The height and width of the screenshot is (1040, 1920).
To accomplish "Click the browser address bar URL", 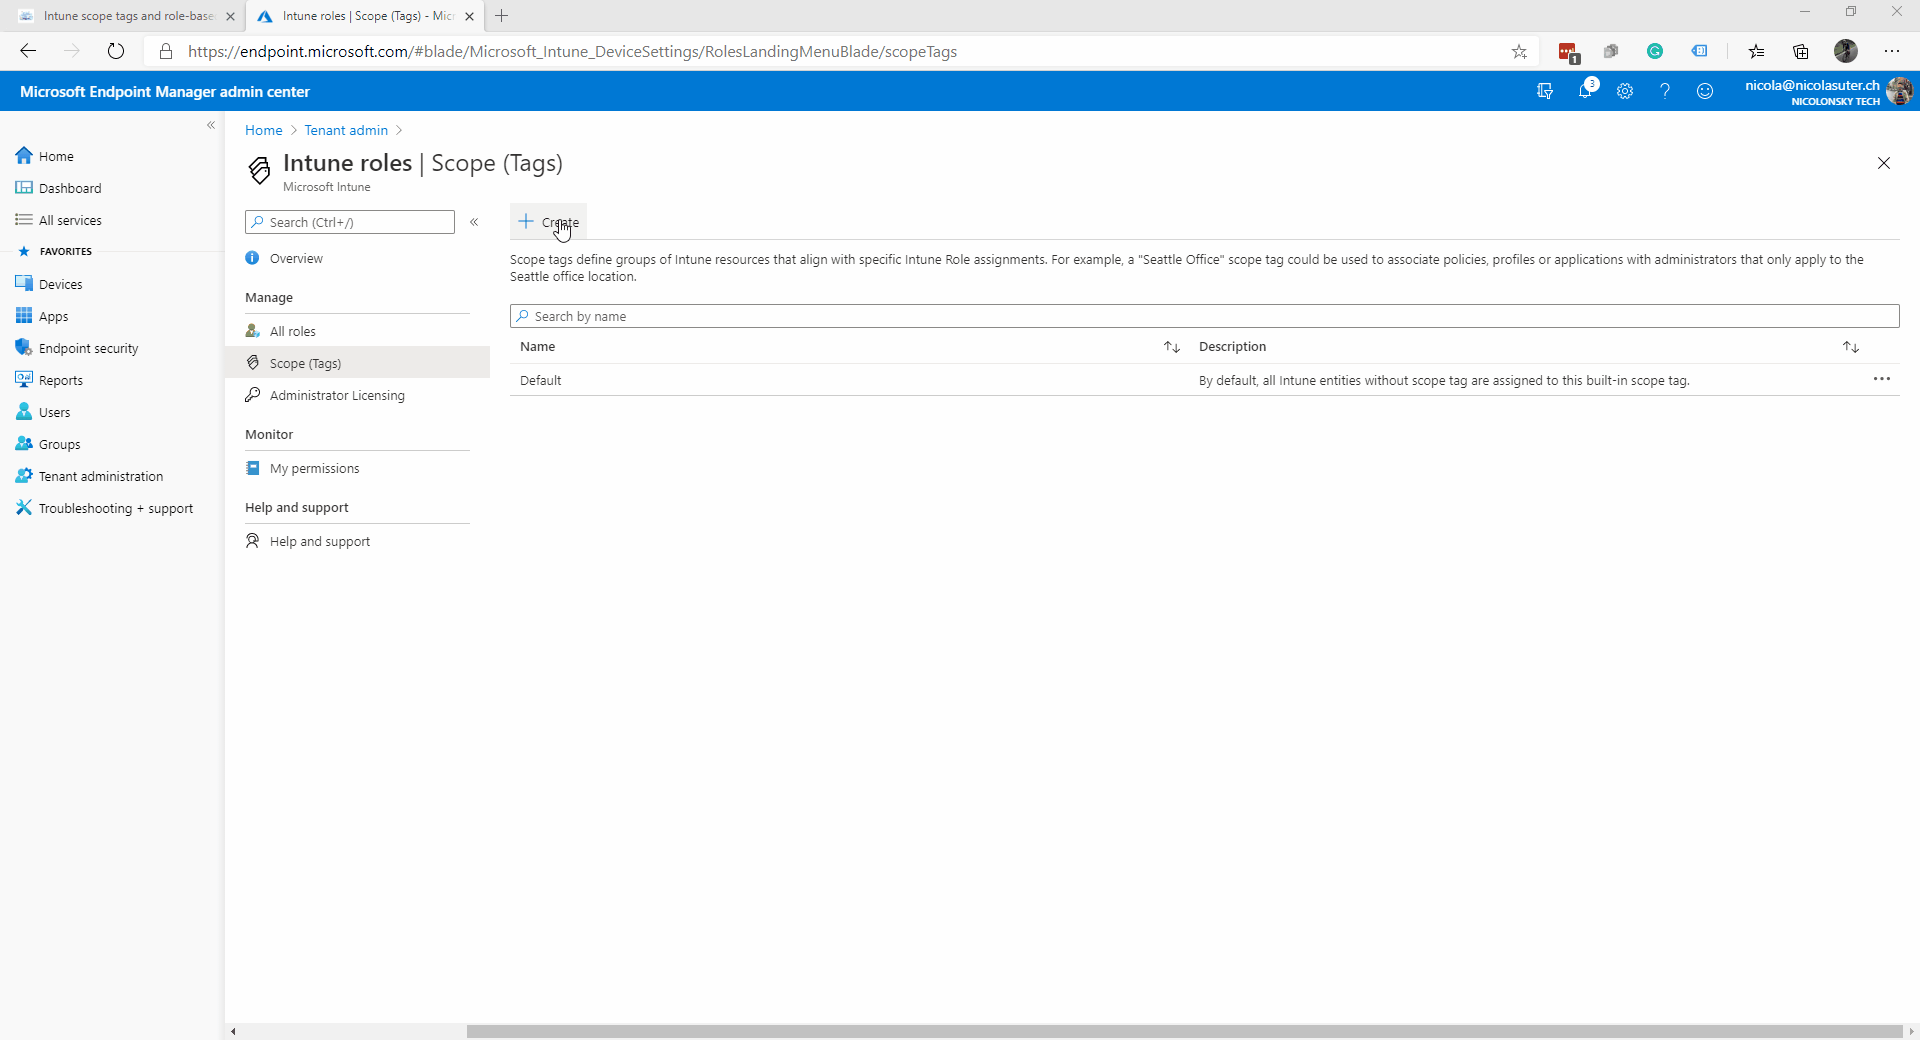I will pos(572,51).
